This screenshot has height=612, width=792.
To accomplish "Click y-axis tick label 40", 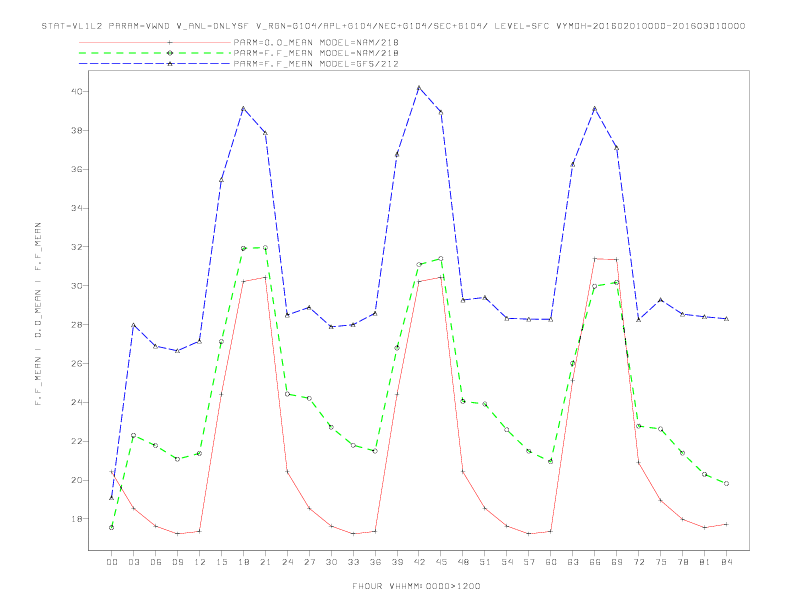I will 77,91.
